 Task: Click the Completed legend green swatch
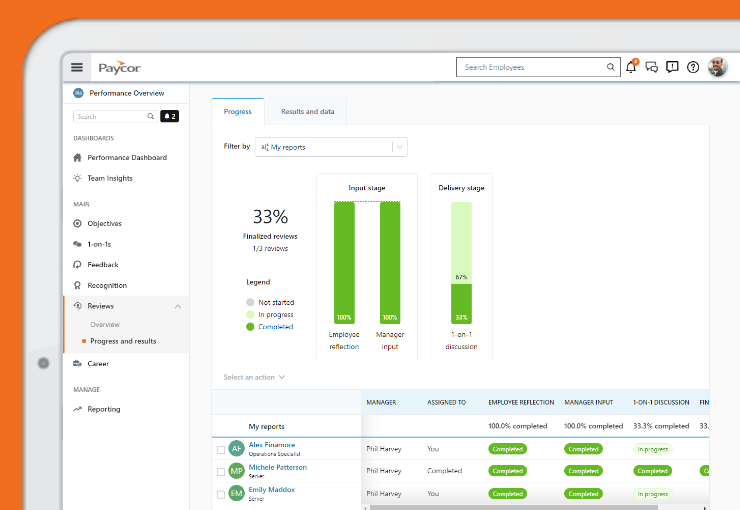[x=250, y=326]
